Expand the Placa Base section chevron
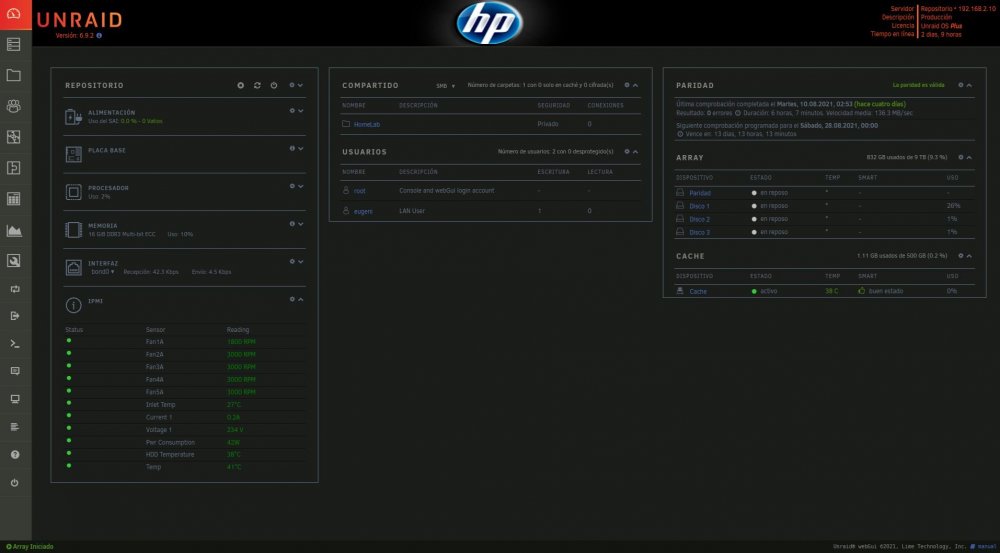This screenshot has width=1000, height=553. 300,148
